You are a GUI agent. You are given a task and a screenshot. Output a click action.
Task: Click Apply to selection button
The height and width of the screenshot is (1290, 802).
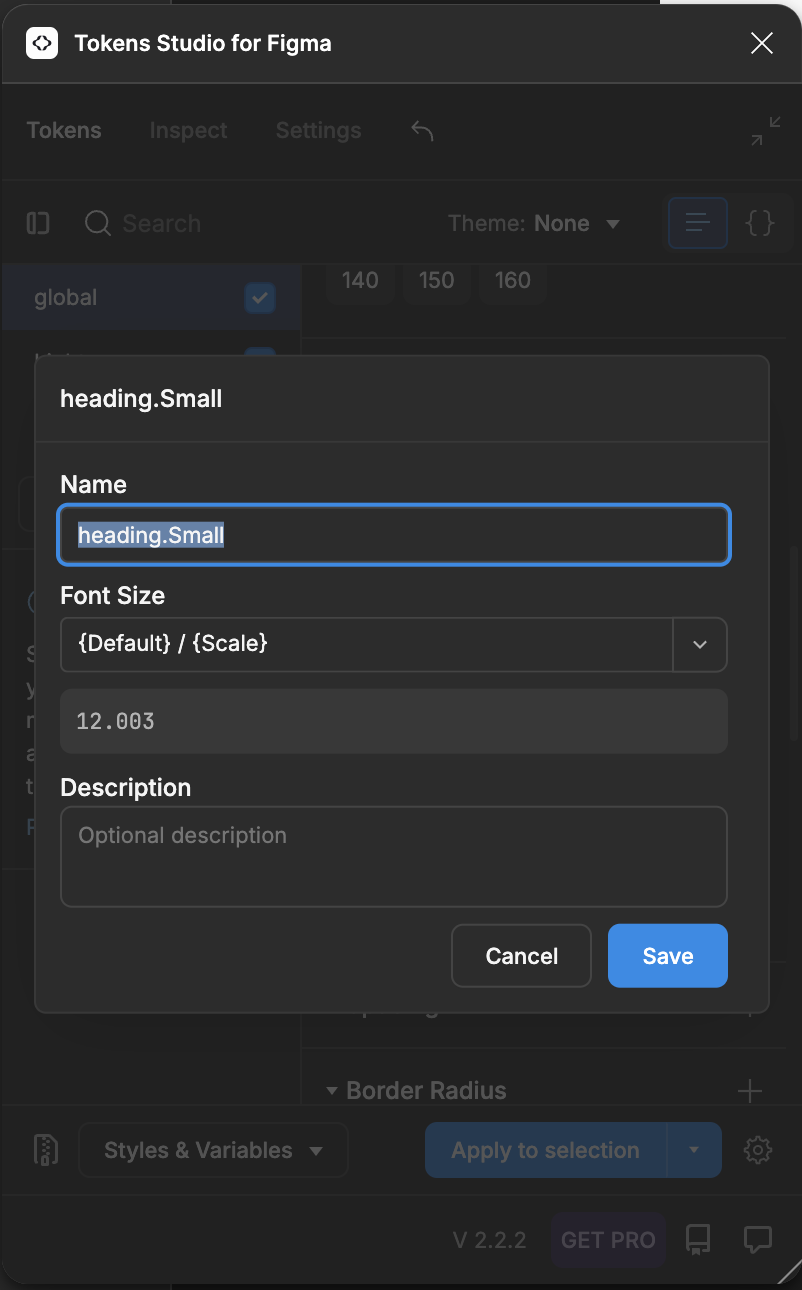tap(545, 1150)
